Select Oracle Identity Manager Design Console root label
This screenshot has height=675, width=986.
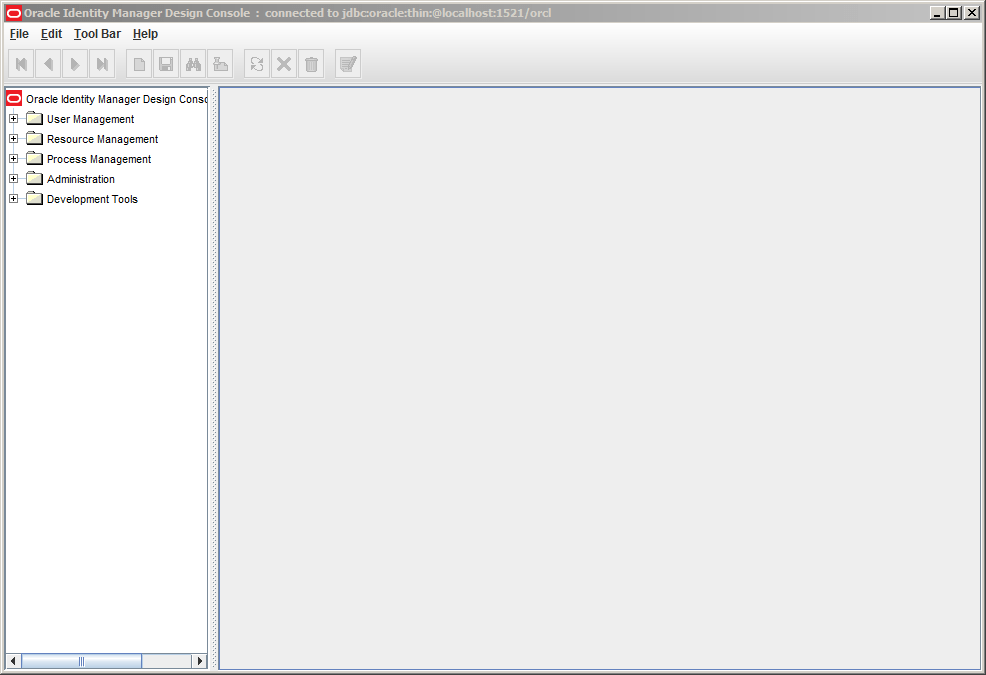(116, 99)
